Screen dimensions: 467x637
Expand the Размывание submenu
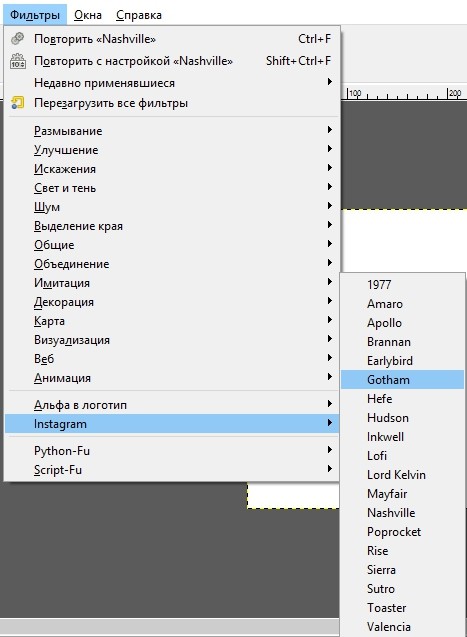(172, 131)
